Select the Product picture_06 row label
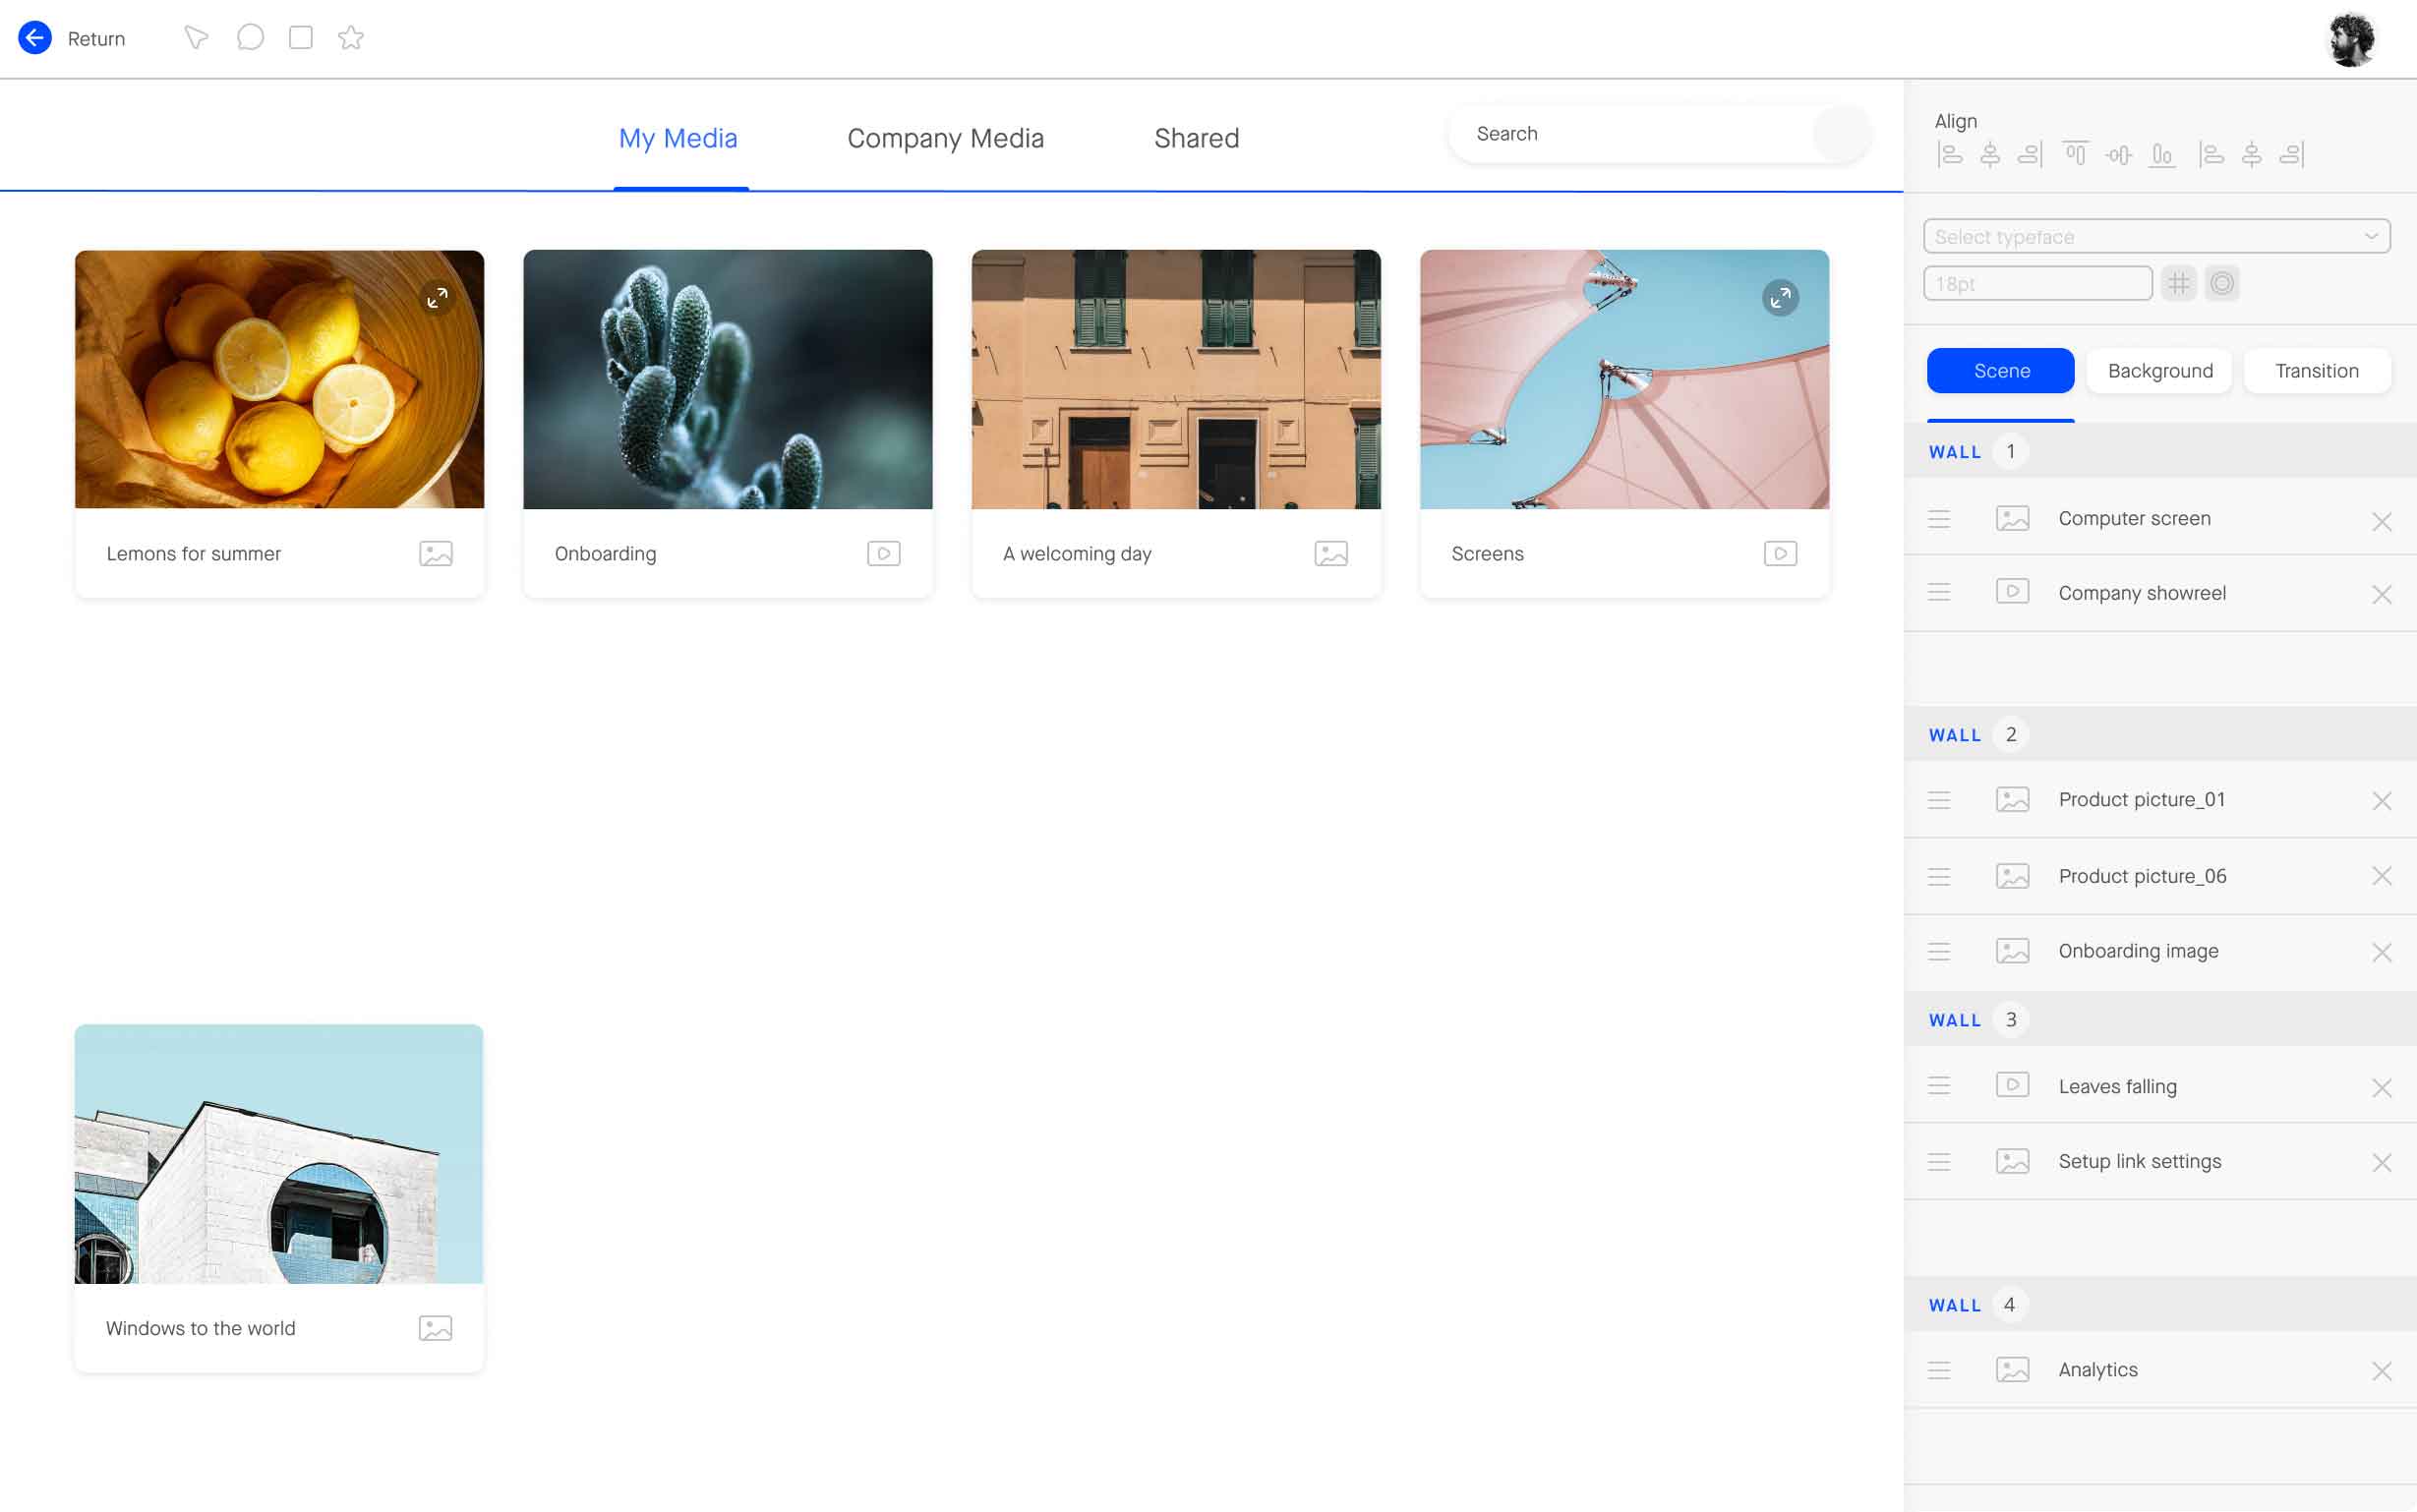This screenshot has width=2417, height=1512. 2142,876
